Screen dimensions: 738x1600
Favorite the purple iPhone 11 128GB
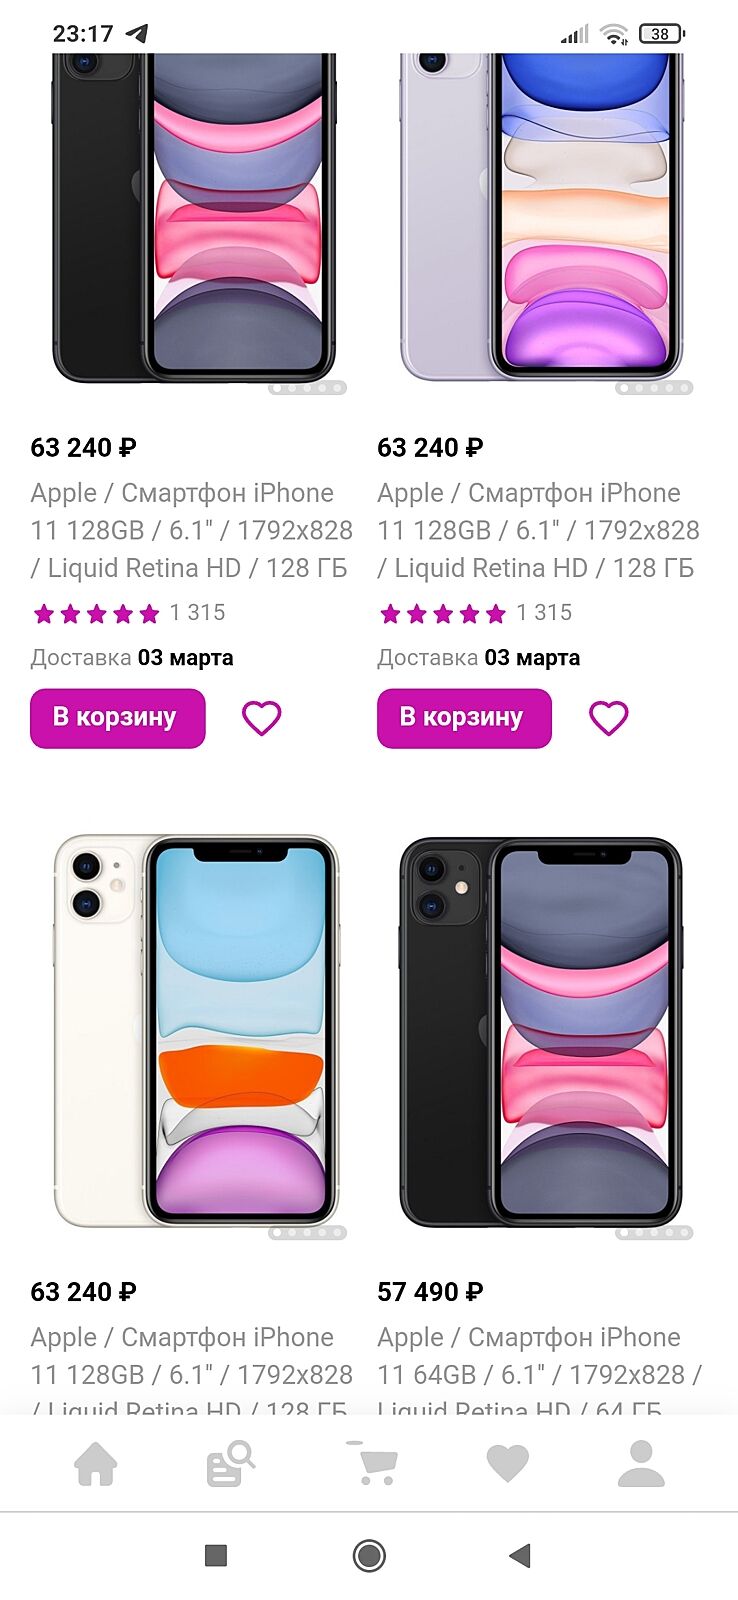608,718
